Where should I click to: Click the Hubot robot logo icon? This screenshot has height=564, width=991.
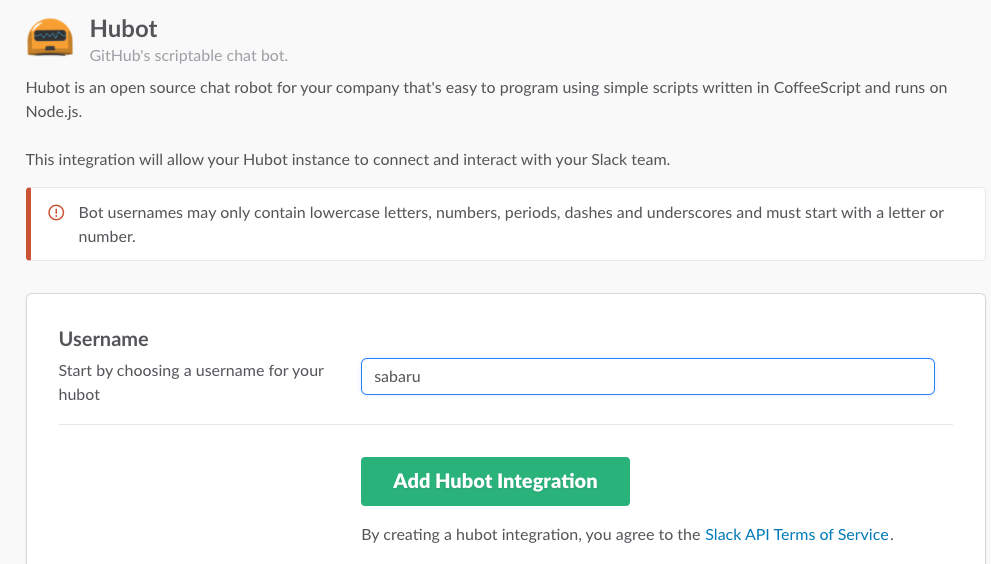(x=49, y=37)
